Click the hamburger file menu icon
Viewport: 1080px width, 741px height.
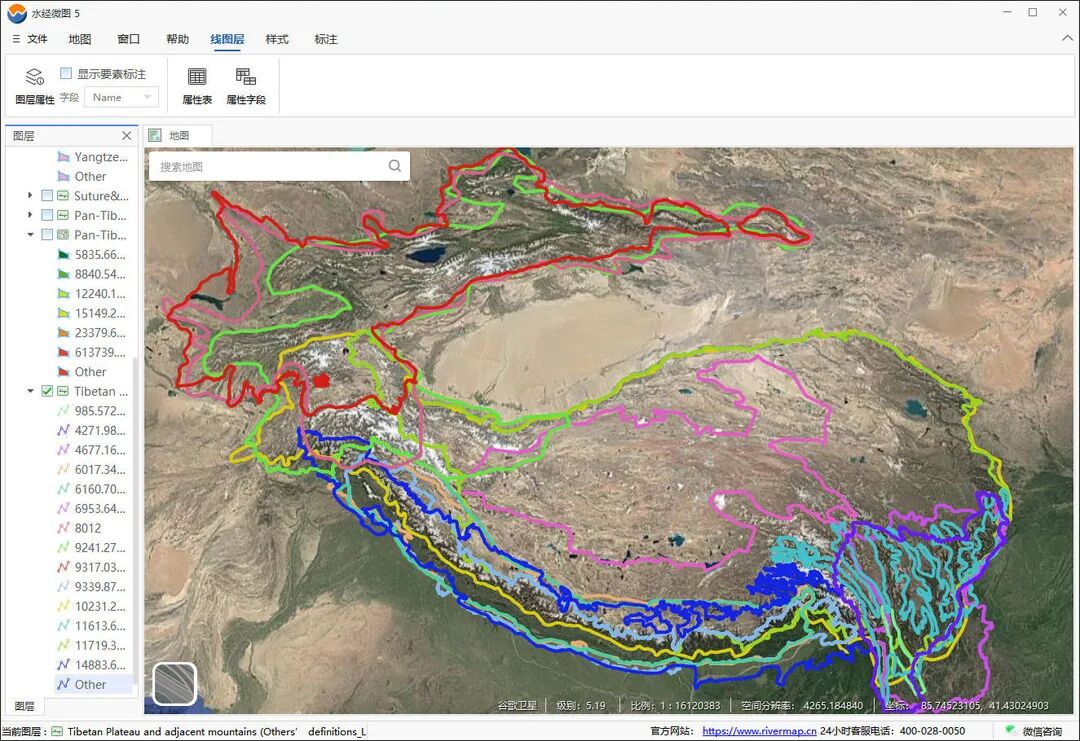(16, 39)
